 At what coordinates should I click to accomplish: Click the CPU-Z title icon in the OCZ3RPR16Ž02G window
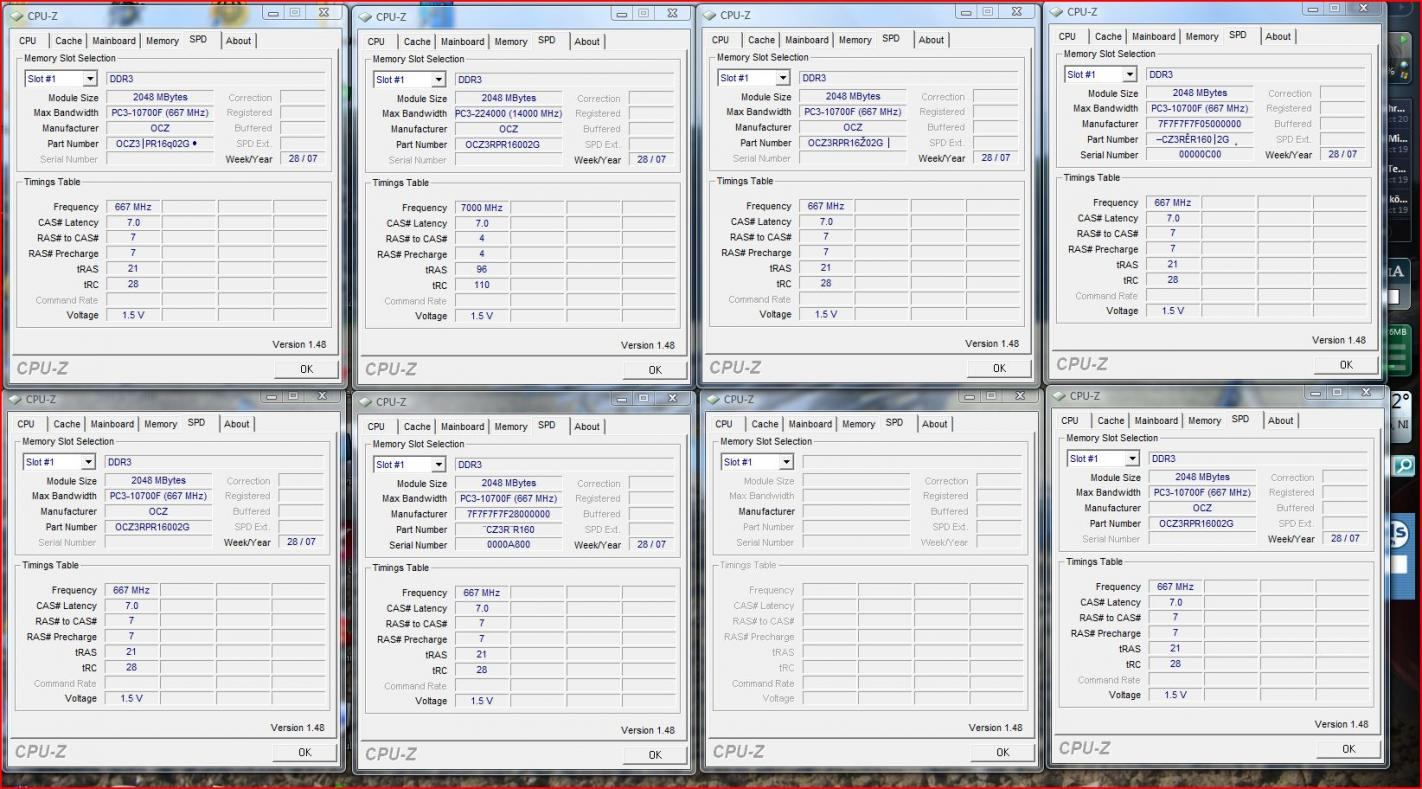tap(709, 15)
